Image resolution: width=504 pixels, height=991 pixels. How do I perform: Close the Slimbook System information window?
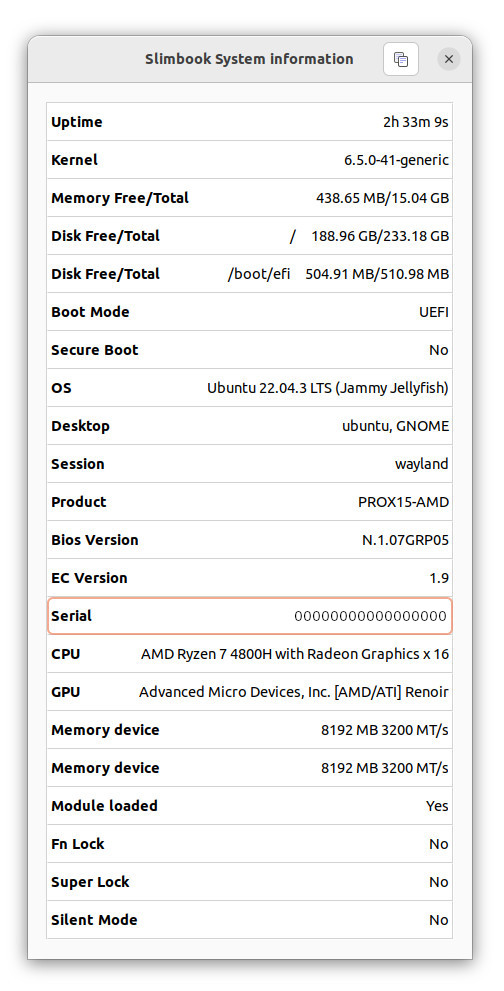[x=449, y=59]
